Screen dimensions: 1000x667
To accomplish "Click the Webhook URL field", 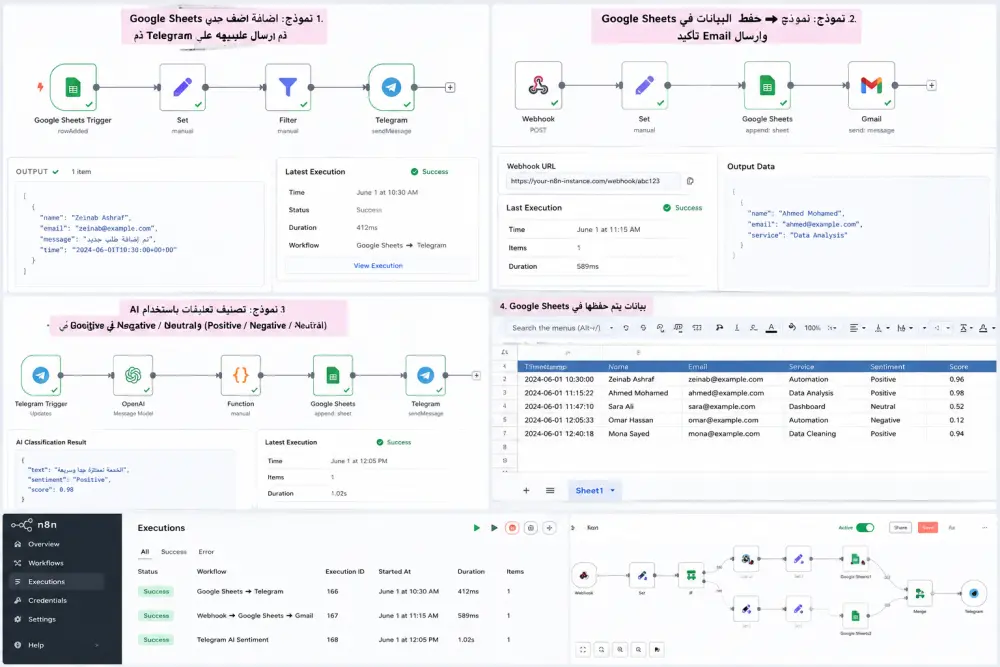I will click(593, 181).
